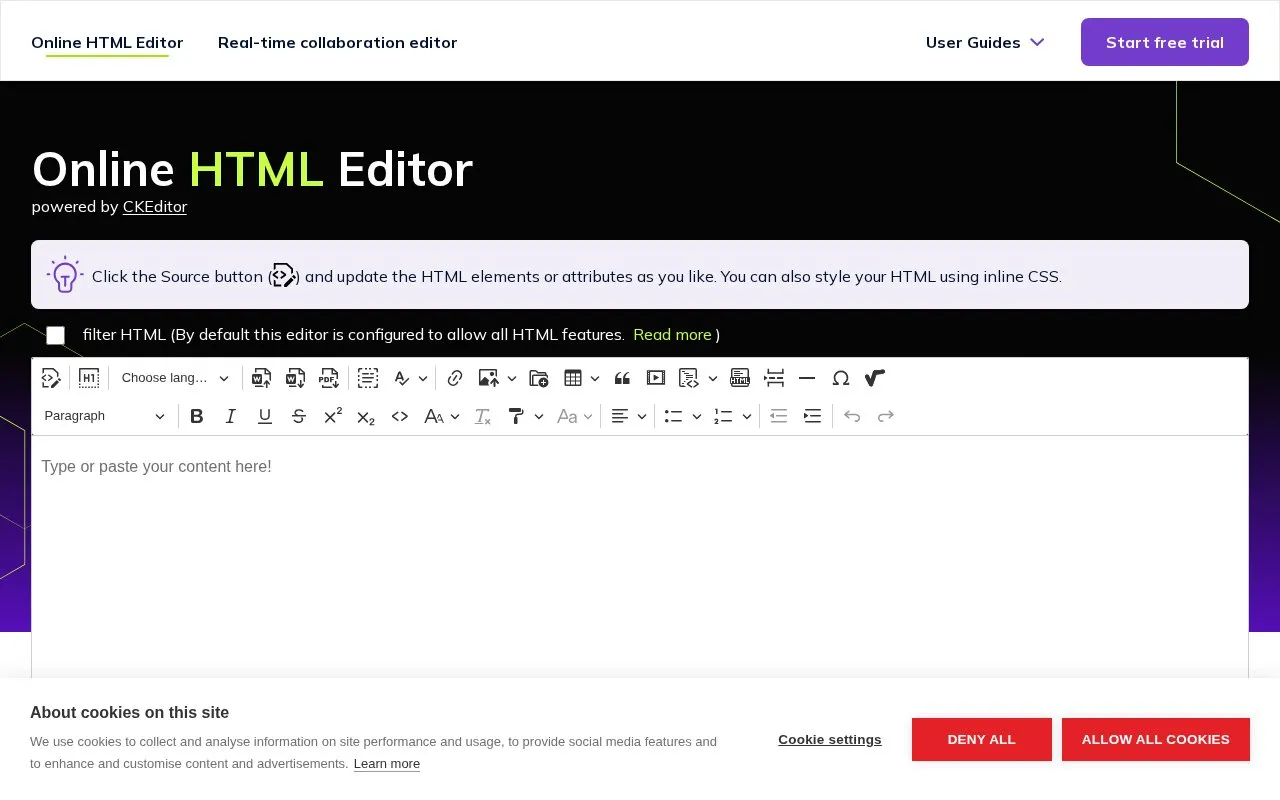Go to the Online HTML Editor tab

pyautogui.click(x=107, y=42)
